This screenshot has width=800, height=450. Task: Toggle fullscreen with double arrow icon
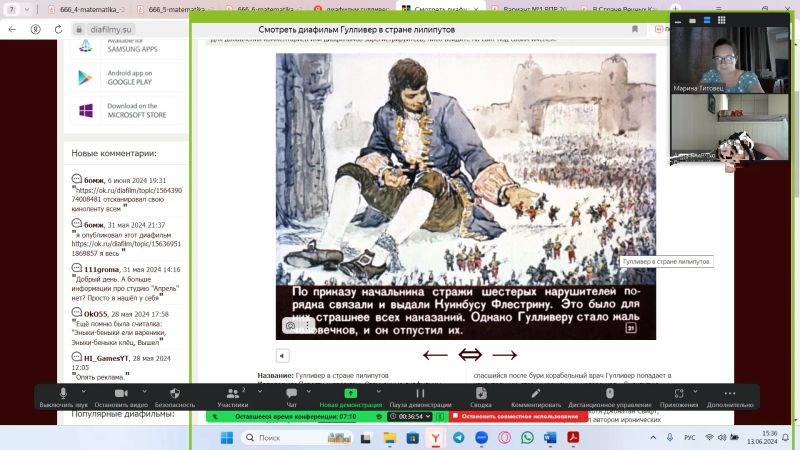coord(470,355)
